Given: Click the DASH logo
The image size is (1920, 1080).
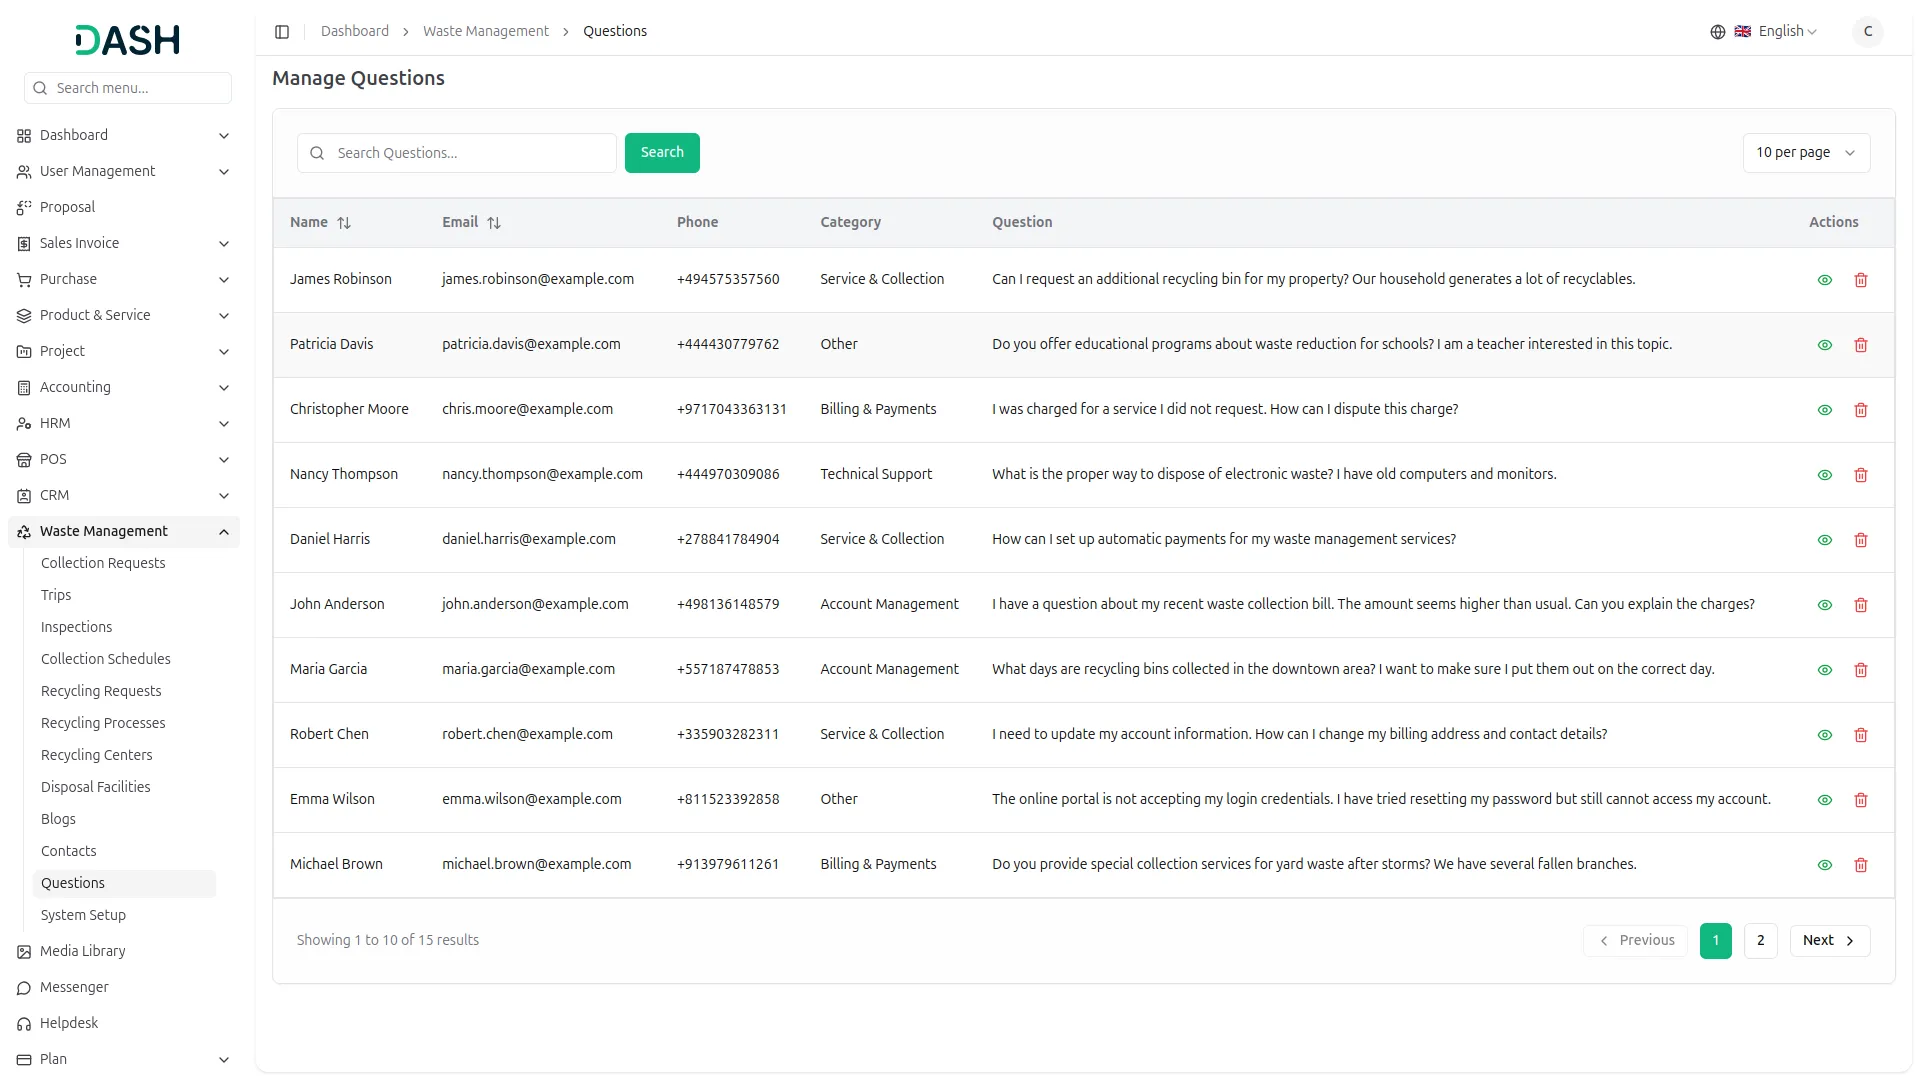Looking at the screenshot, I should [x=128, y=40].
